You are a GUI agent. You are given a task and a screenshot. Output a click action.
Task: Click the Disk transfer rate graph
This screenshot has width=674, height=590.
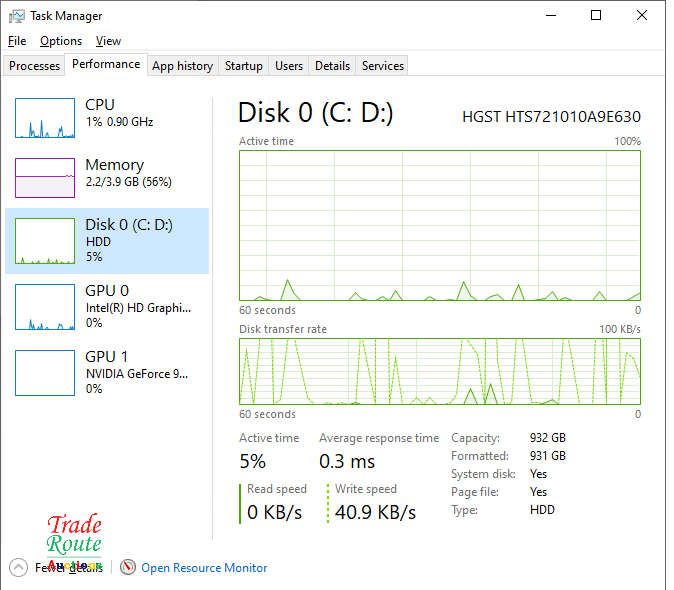pyautogui.click(x=439, y=371)
